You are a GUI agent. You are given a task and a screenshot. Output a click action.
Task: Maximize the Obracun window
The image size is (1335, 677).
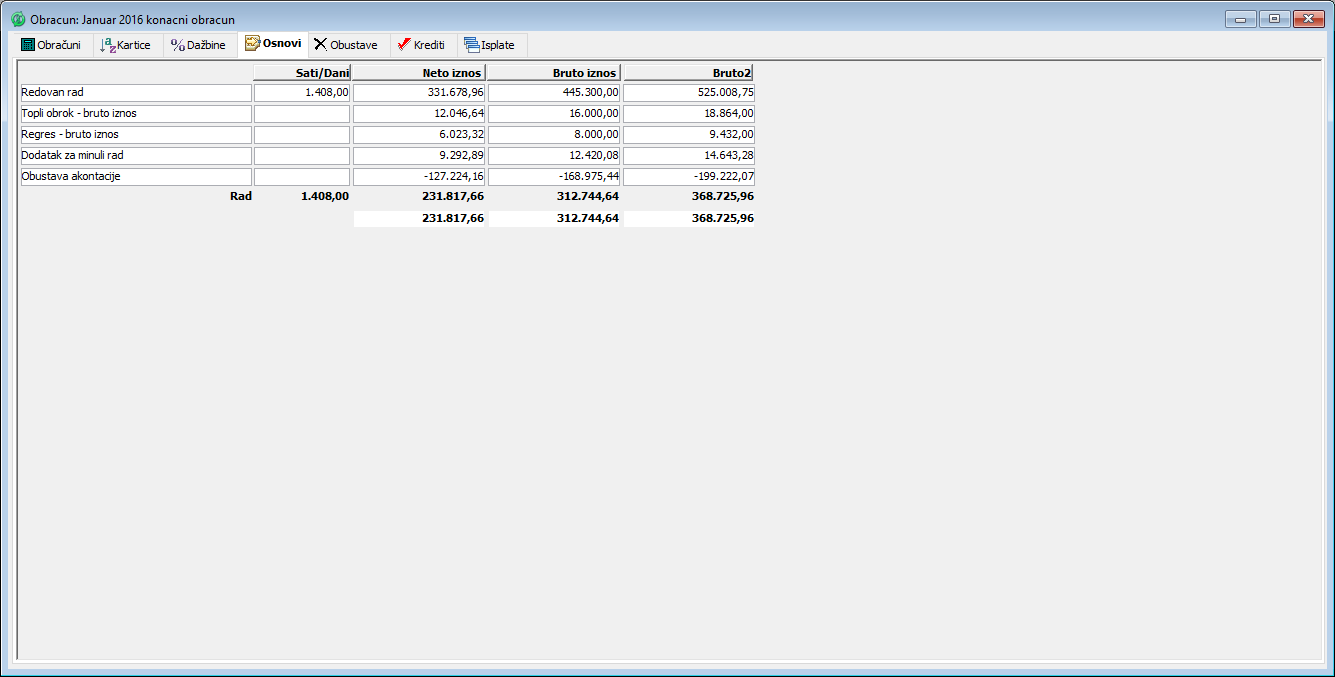(x=1274, y=19)
